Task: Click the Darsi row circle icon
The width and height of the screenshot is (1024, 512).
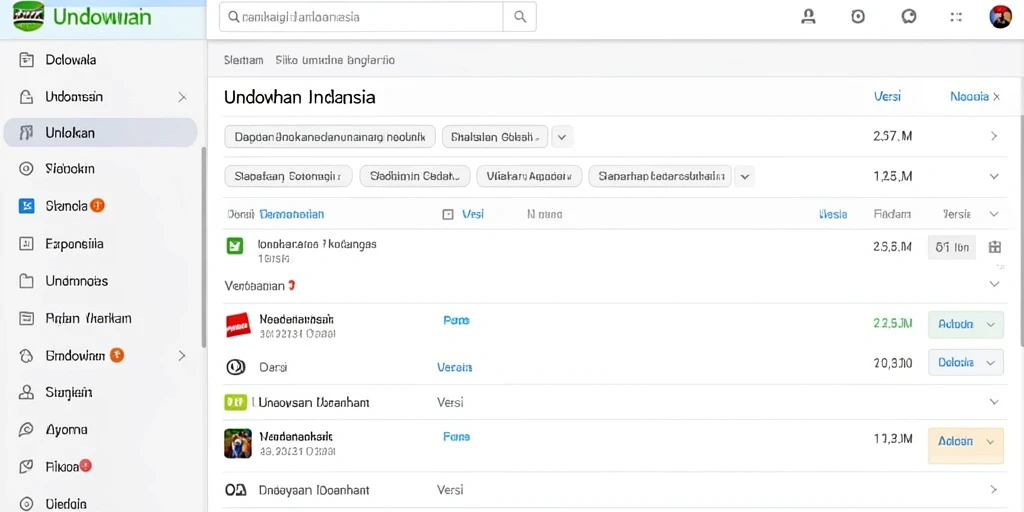Action: coord(235,367)
